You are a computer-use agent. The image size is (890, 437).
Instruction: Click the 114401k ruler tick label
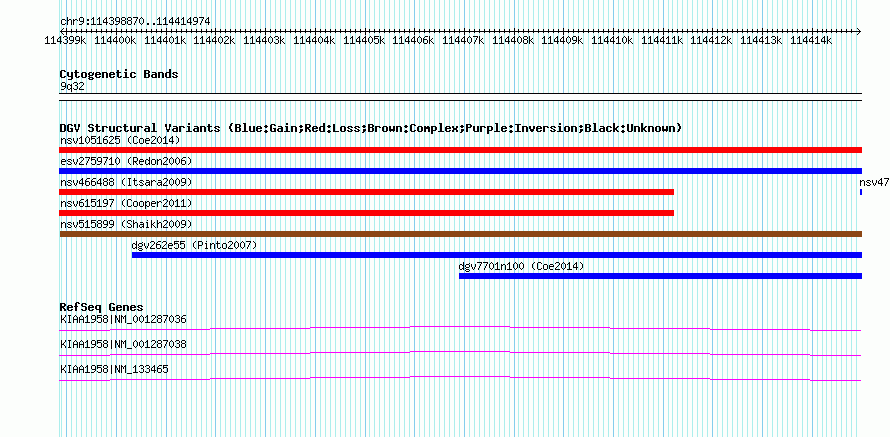(x=165, y=40)
